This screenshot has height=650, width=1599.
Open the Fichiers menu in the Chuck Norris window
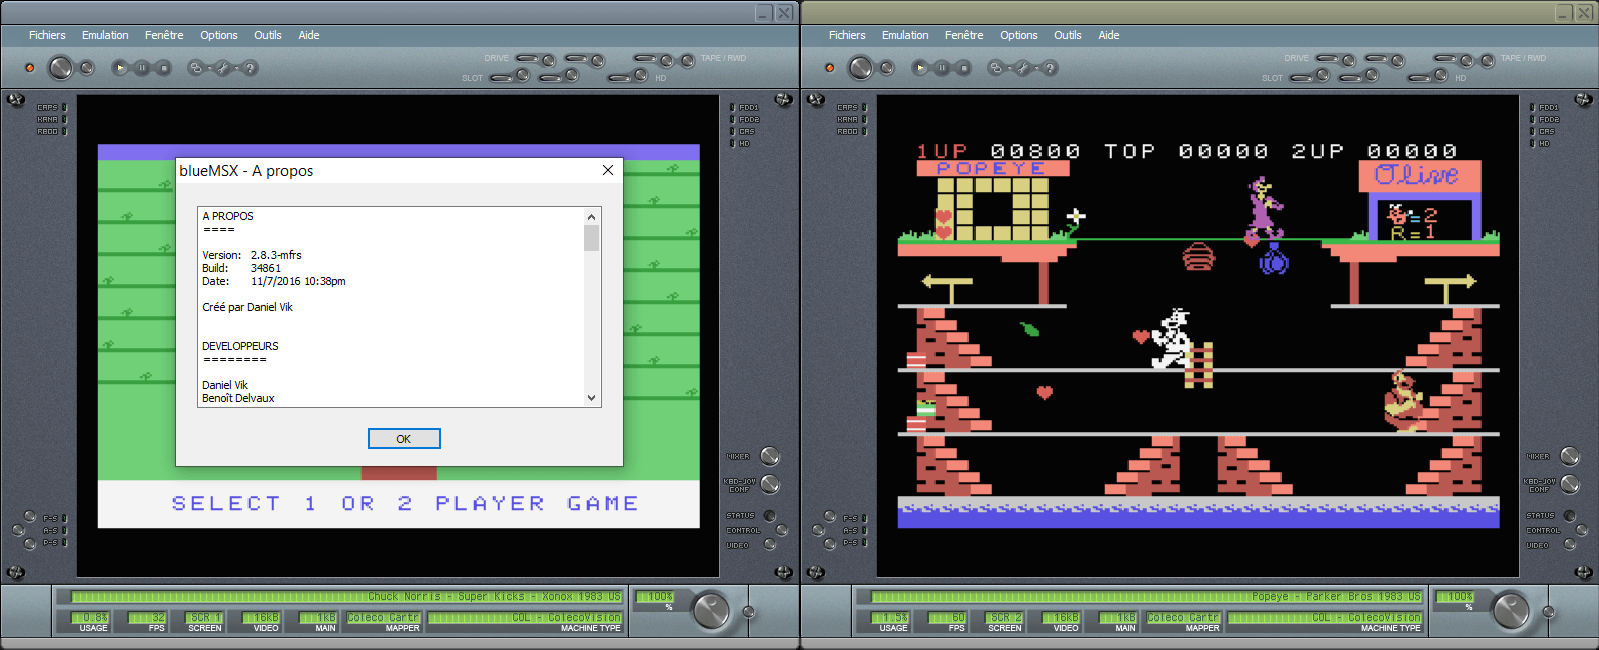point(47,35)
